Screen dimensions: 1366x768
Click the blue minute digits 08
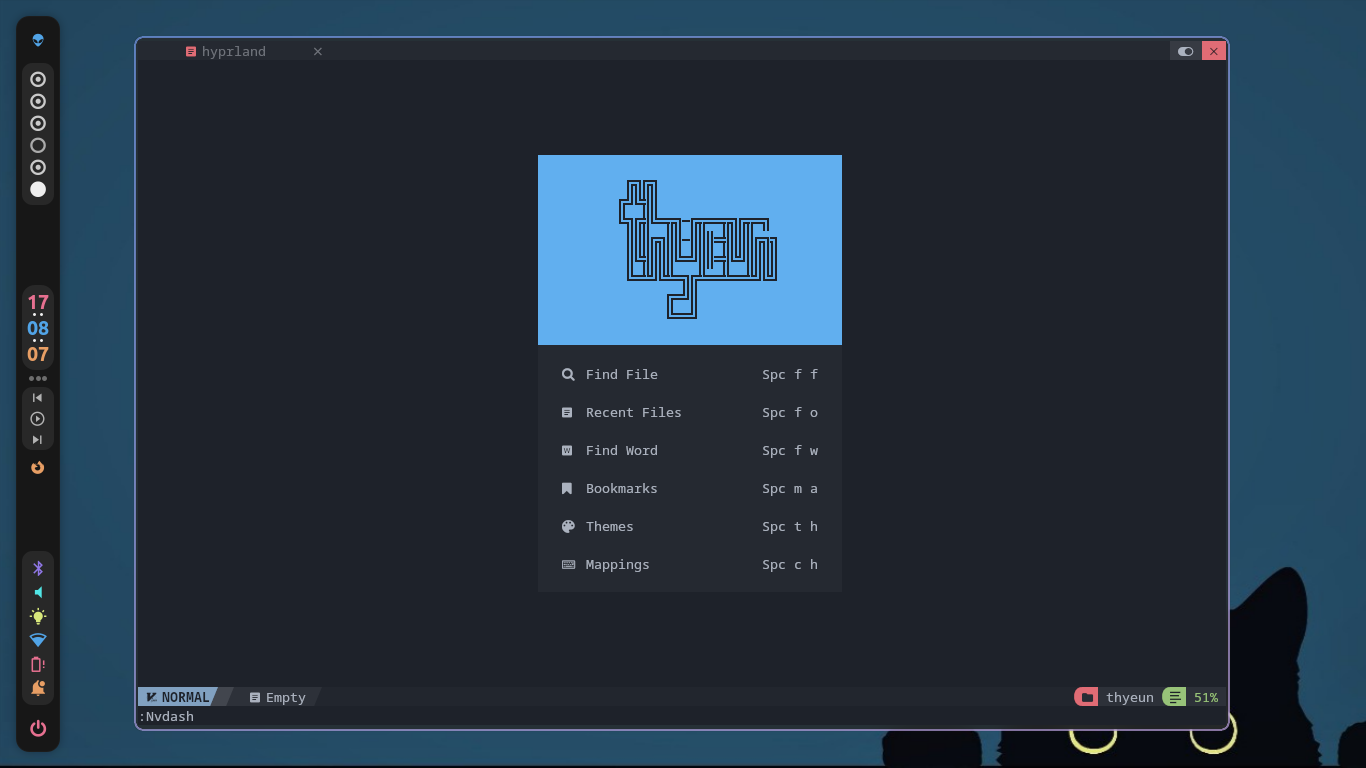[38, 328]
